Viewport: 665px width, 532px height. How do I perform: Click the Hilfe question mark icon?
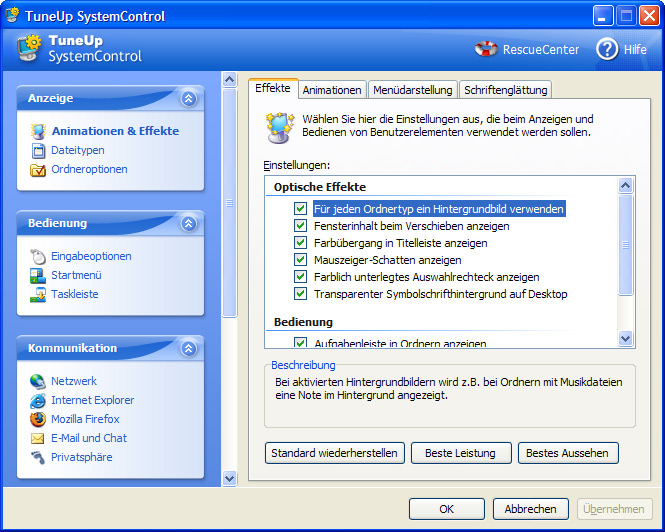607,49
